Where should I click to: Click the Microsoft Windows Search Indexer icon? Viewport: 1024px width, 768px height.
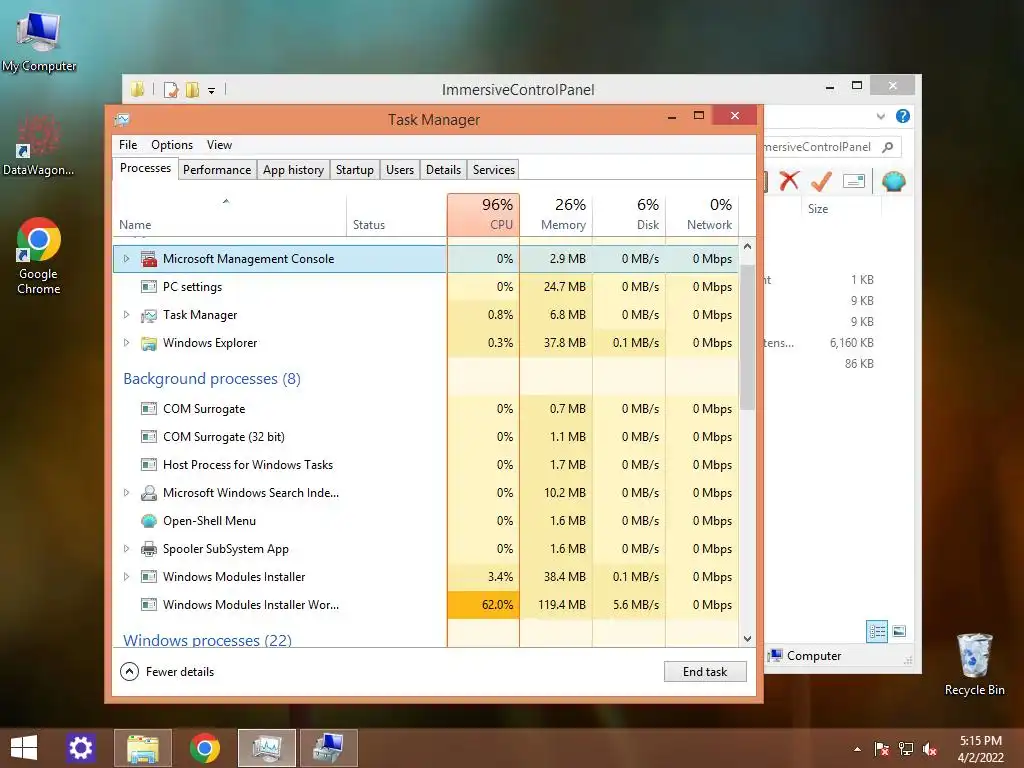pos(149,493)
